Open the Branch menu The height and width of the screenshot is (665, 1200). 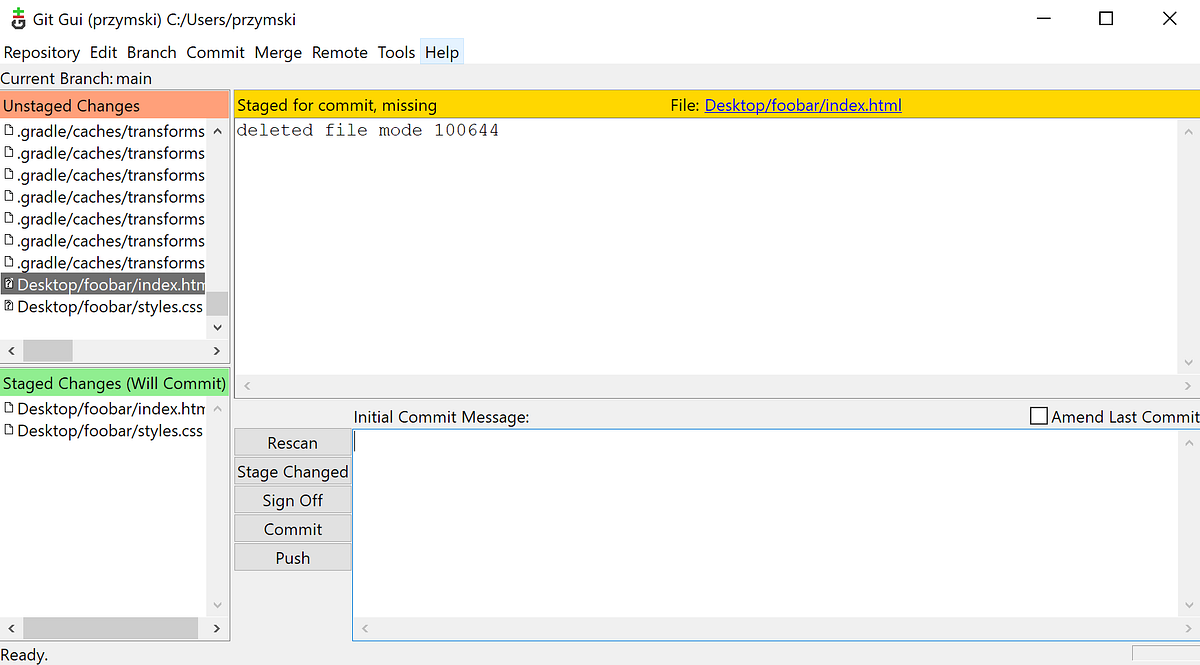point(151,52)
